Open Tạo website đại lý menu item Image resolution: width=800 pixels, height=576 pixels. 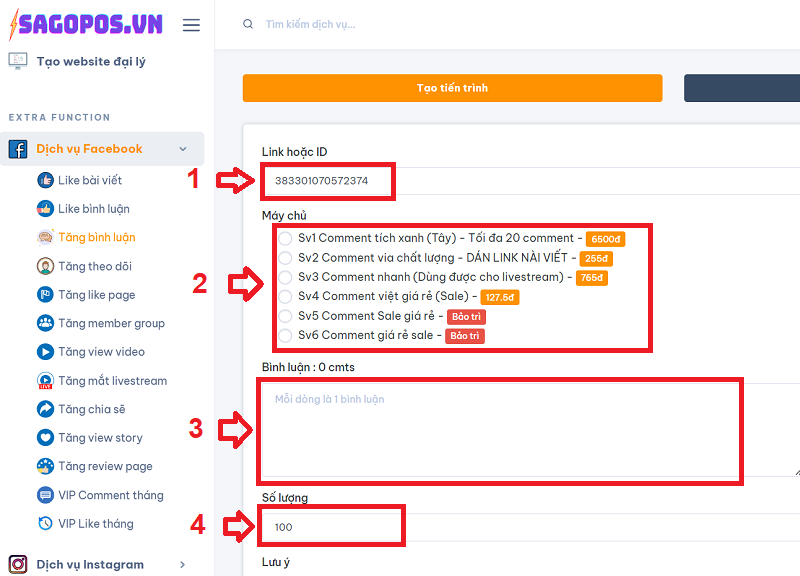click(x=90, y=62)
